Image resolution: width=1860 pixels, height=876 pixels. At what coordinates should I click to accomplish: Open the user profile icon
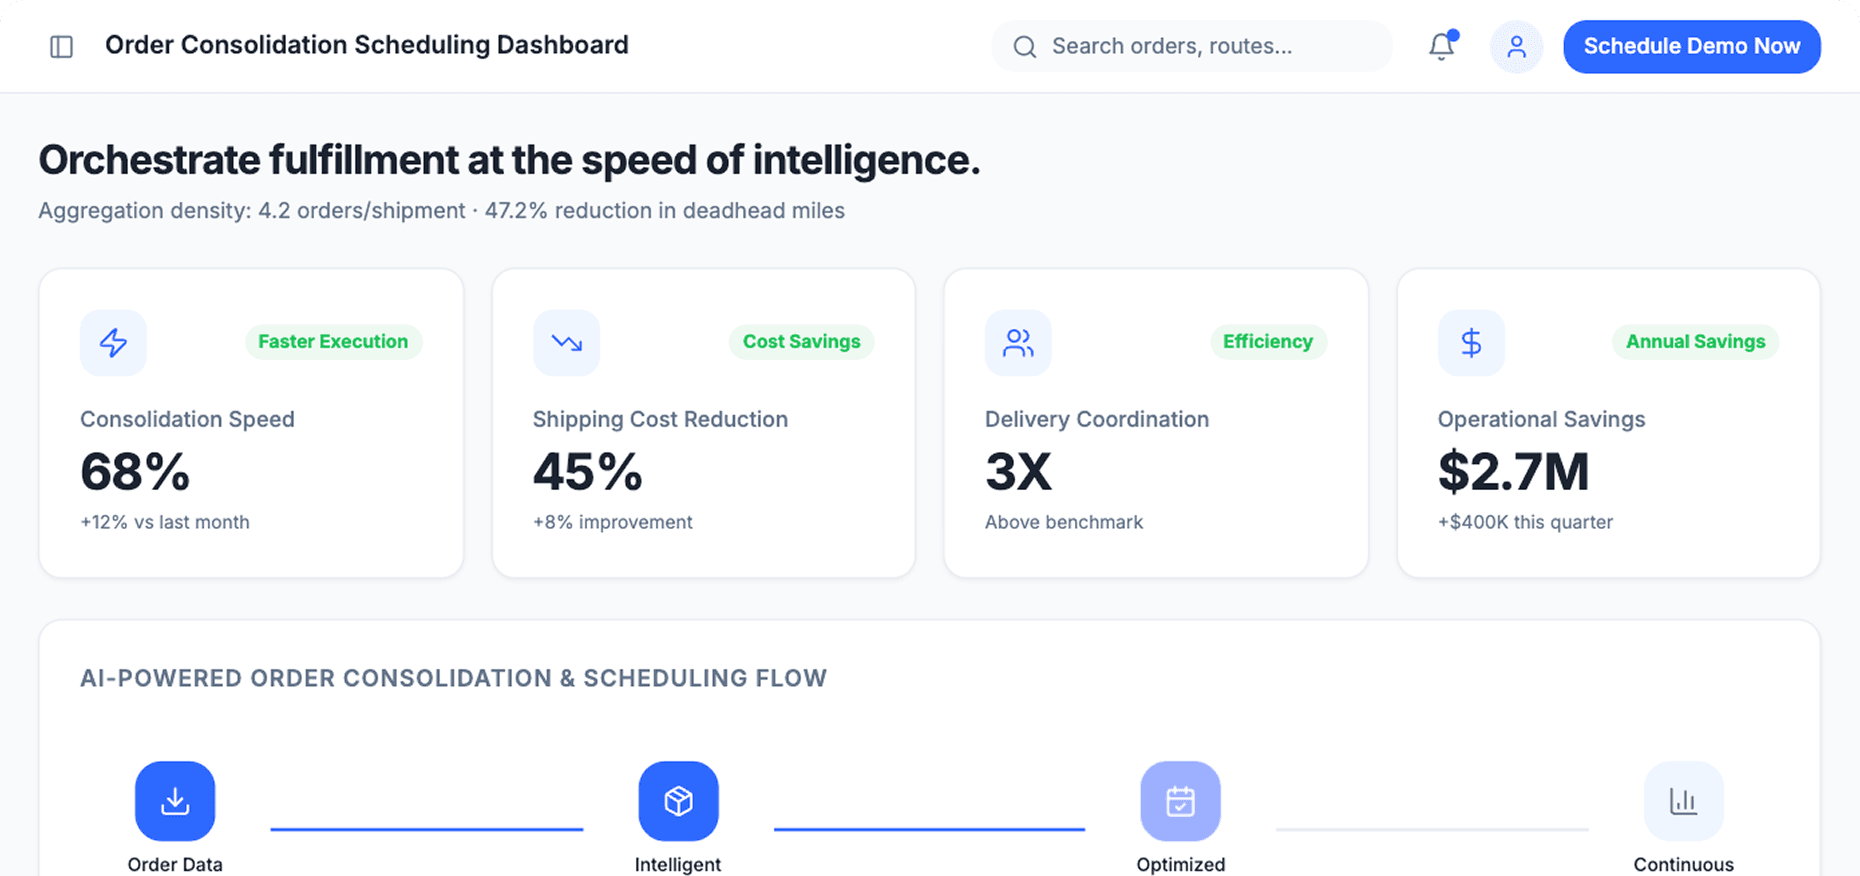pos(1516,46)
